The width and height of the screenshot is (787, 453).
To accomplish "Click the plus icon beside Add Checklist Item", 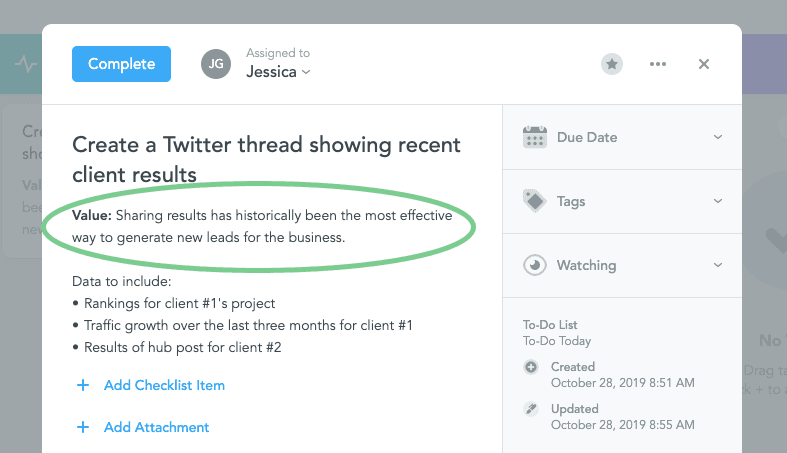I will point(82,385).
